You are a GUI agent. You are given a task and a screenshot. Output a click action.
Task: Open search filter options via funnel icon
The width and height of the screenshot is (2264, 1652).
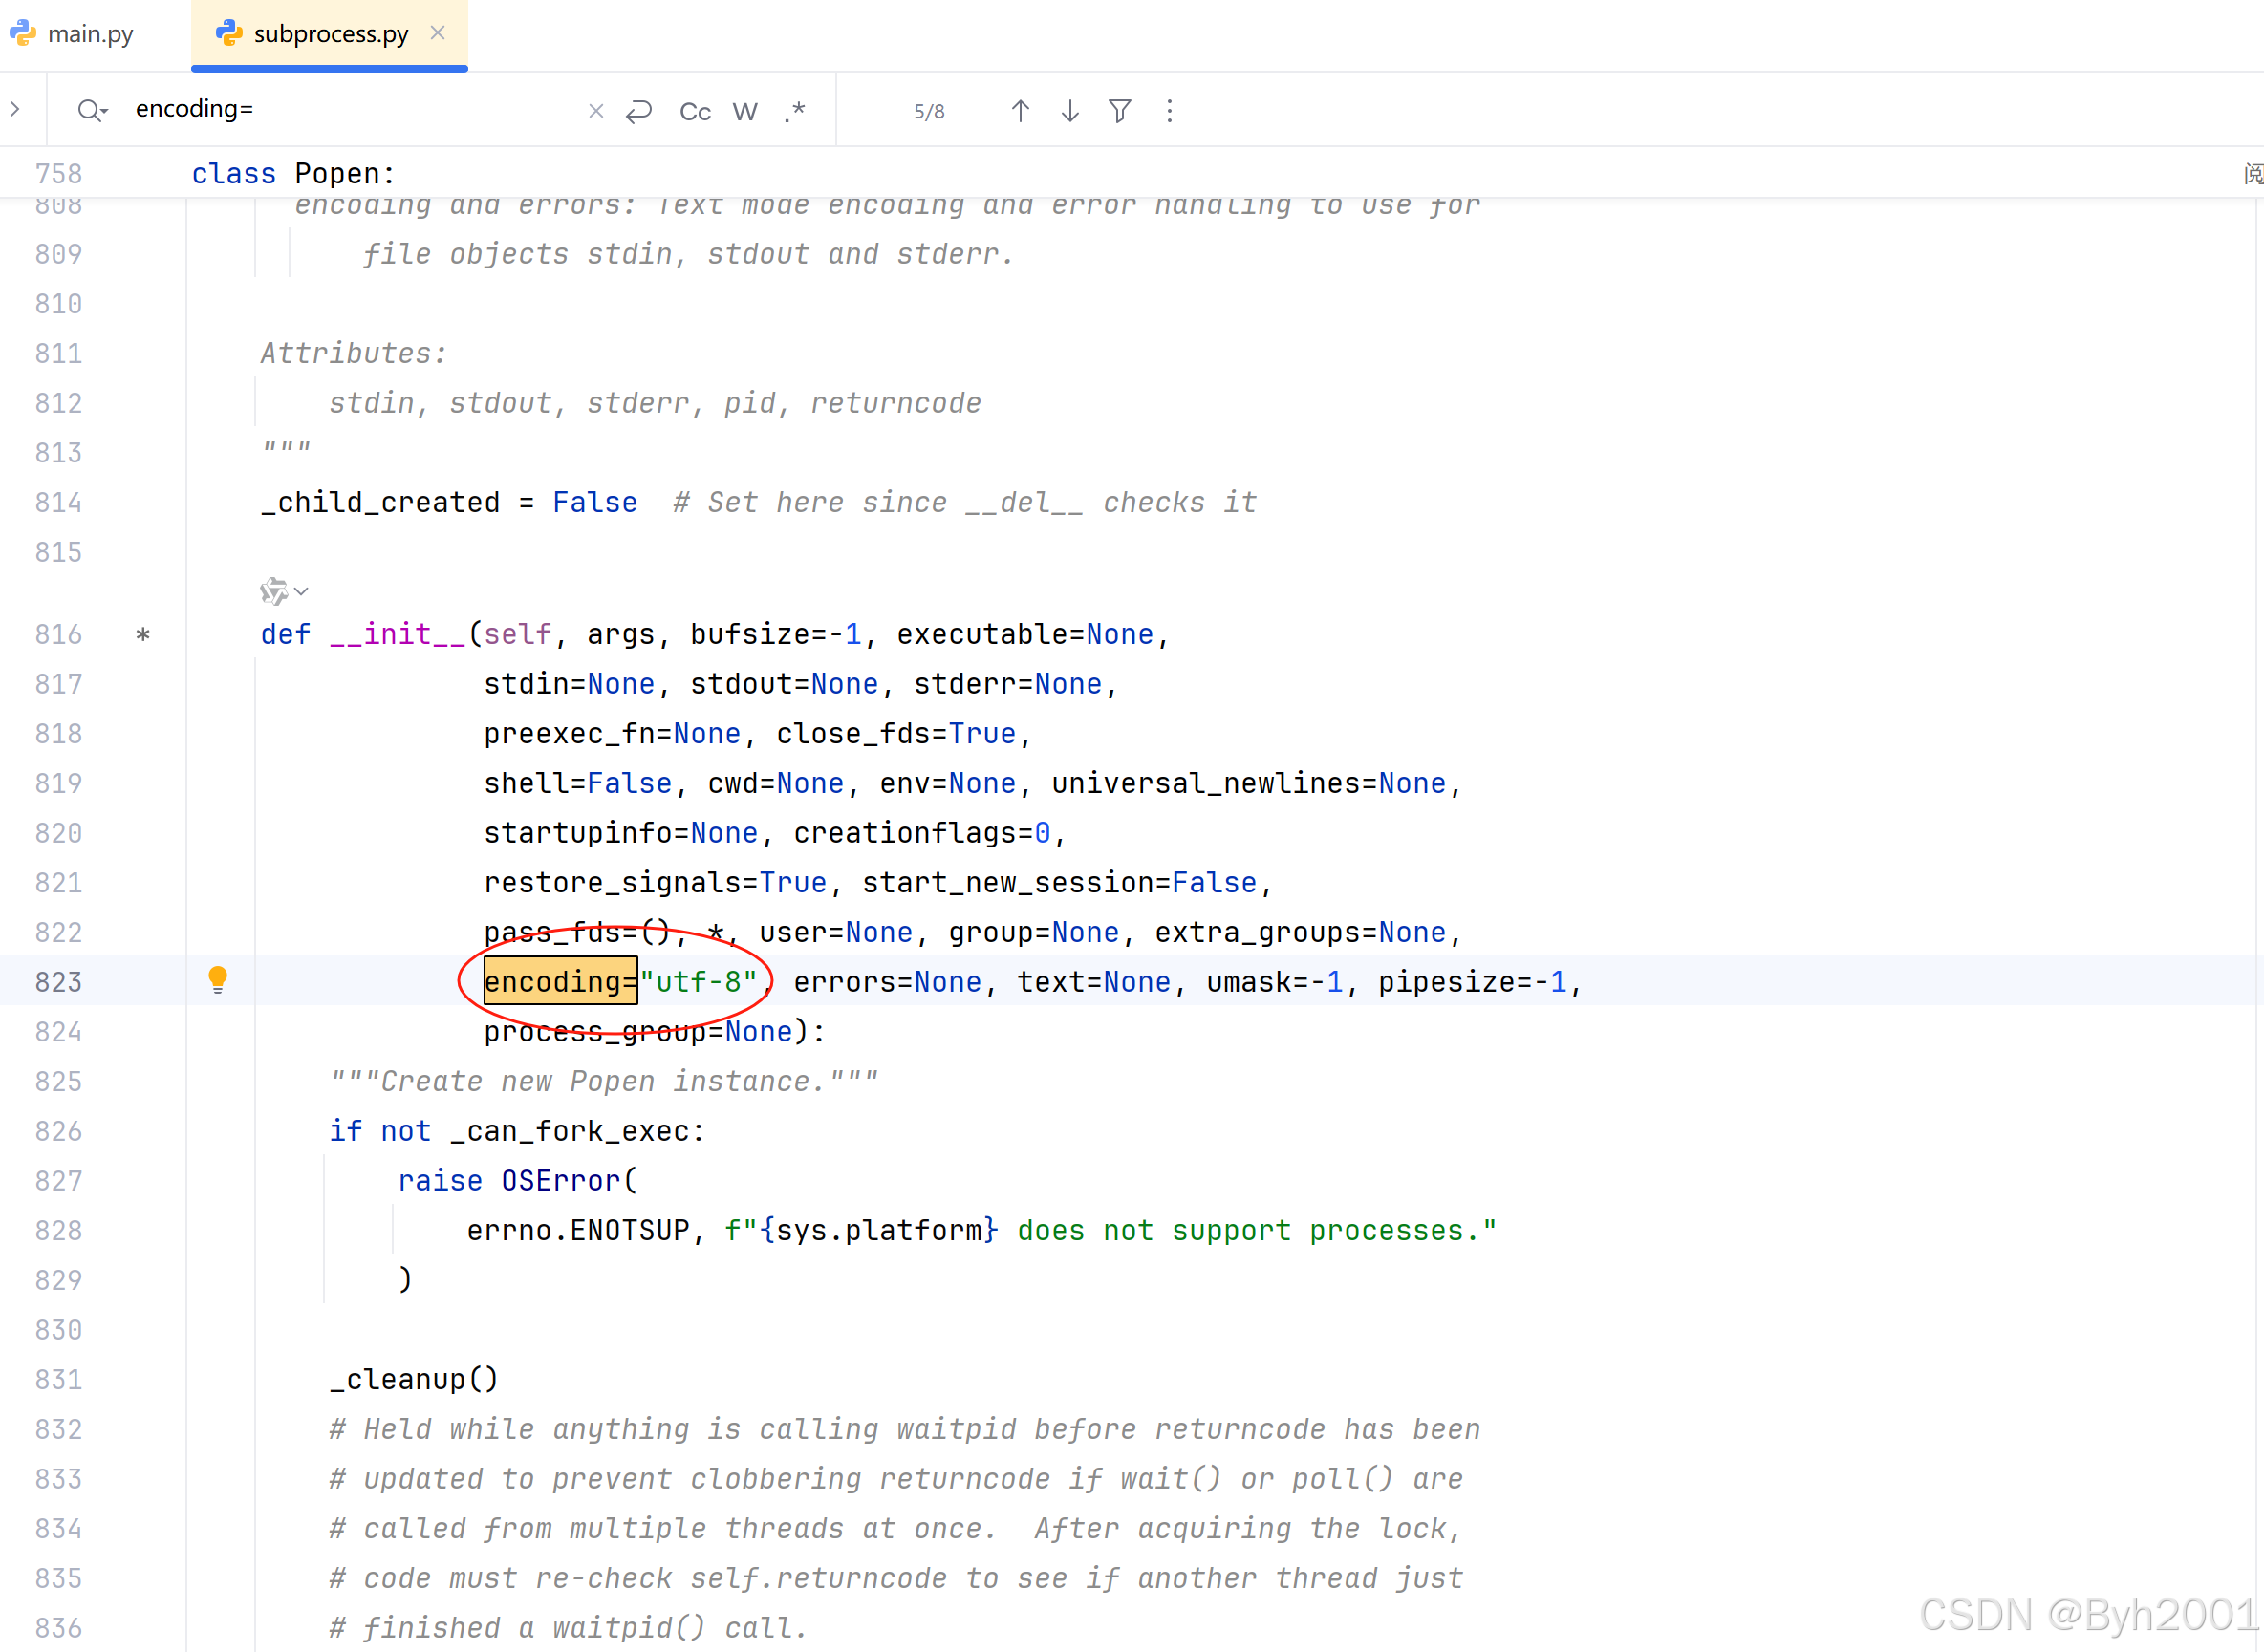(1119, 110)
